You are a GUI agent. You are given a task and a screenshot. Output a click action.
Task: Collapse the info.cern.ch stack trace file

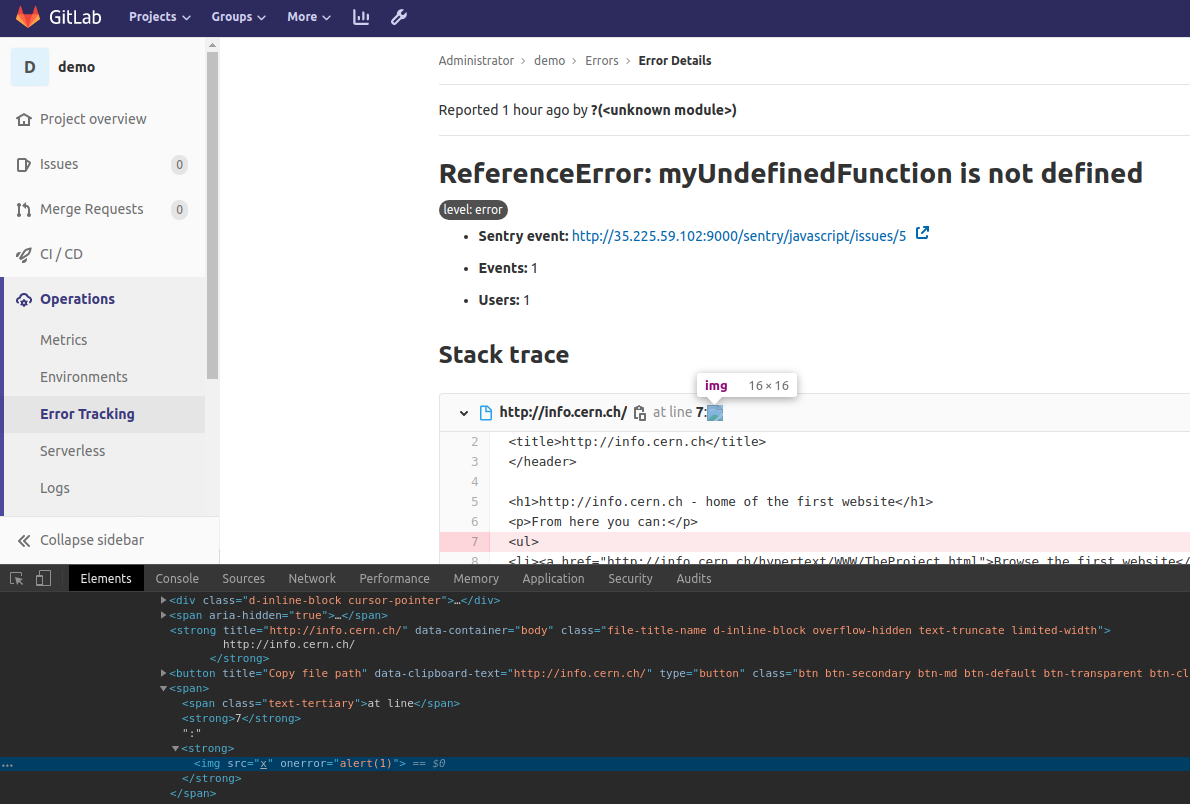click(x=464, y=413)
